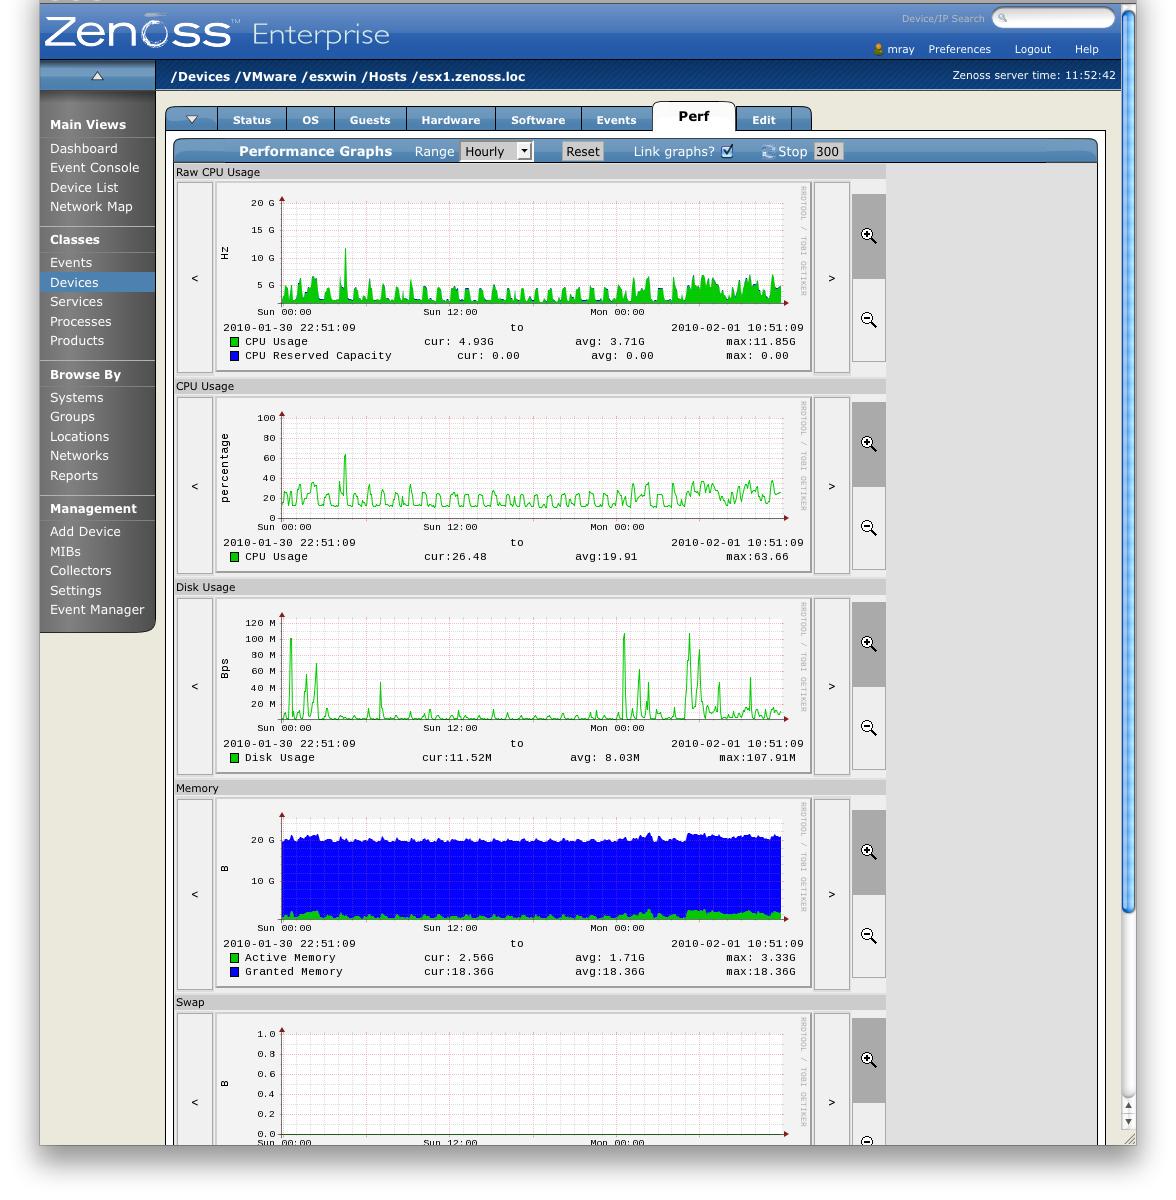Open Collectors under Management

[81, 571]
